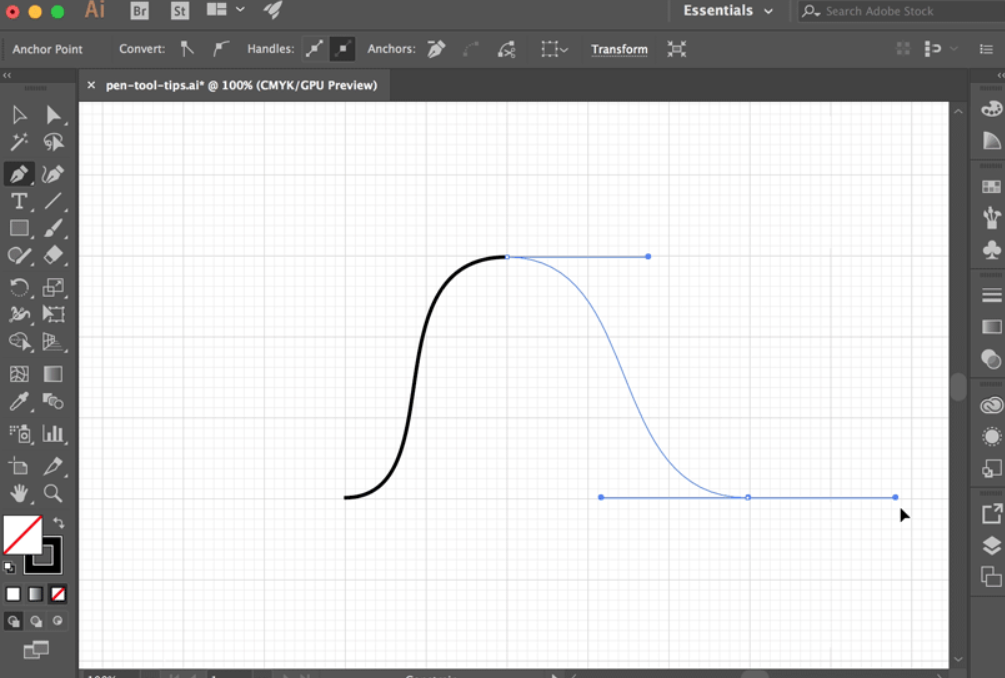Viewport: 1005px width, 678px height.
Task: Open the control bar options menu
Action: click(985, 49)
